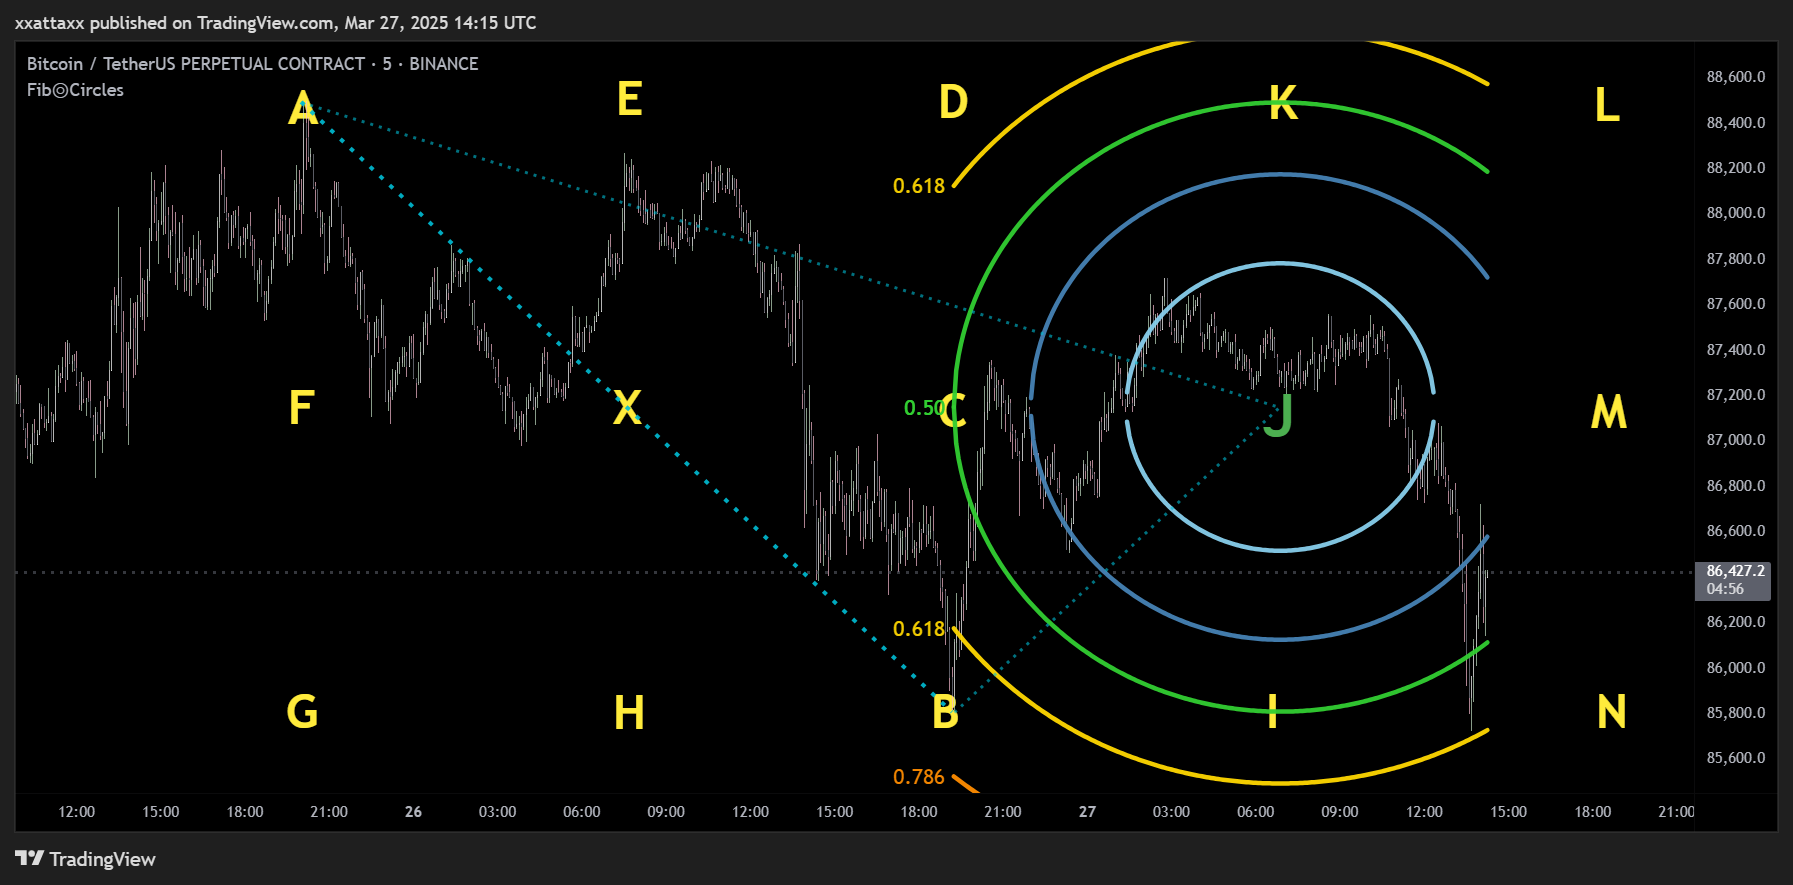
Task: Click the upper 0.618 Fib circle label
Action: coord(919,186)
